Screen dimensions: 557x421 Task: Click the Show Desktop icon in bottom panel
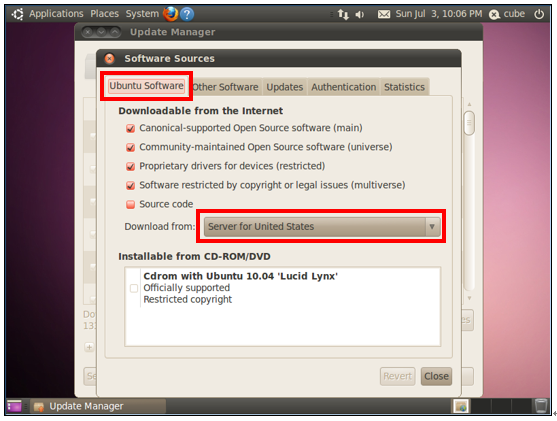[x=14, y=406]
